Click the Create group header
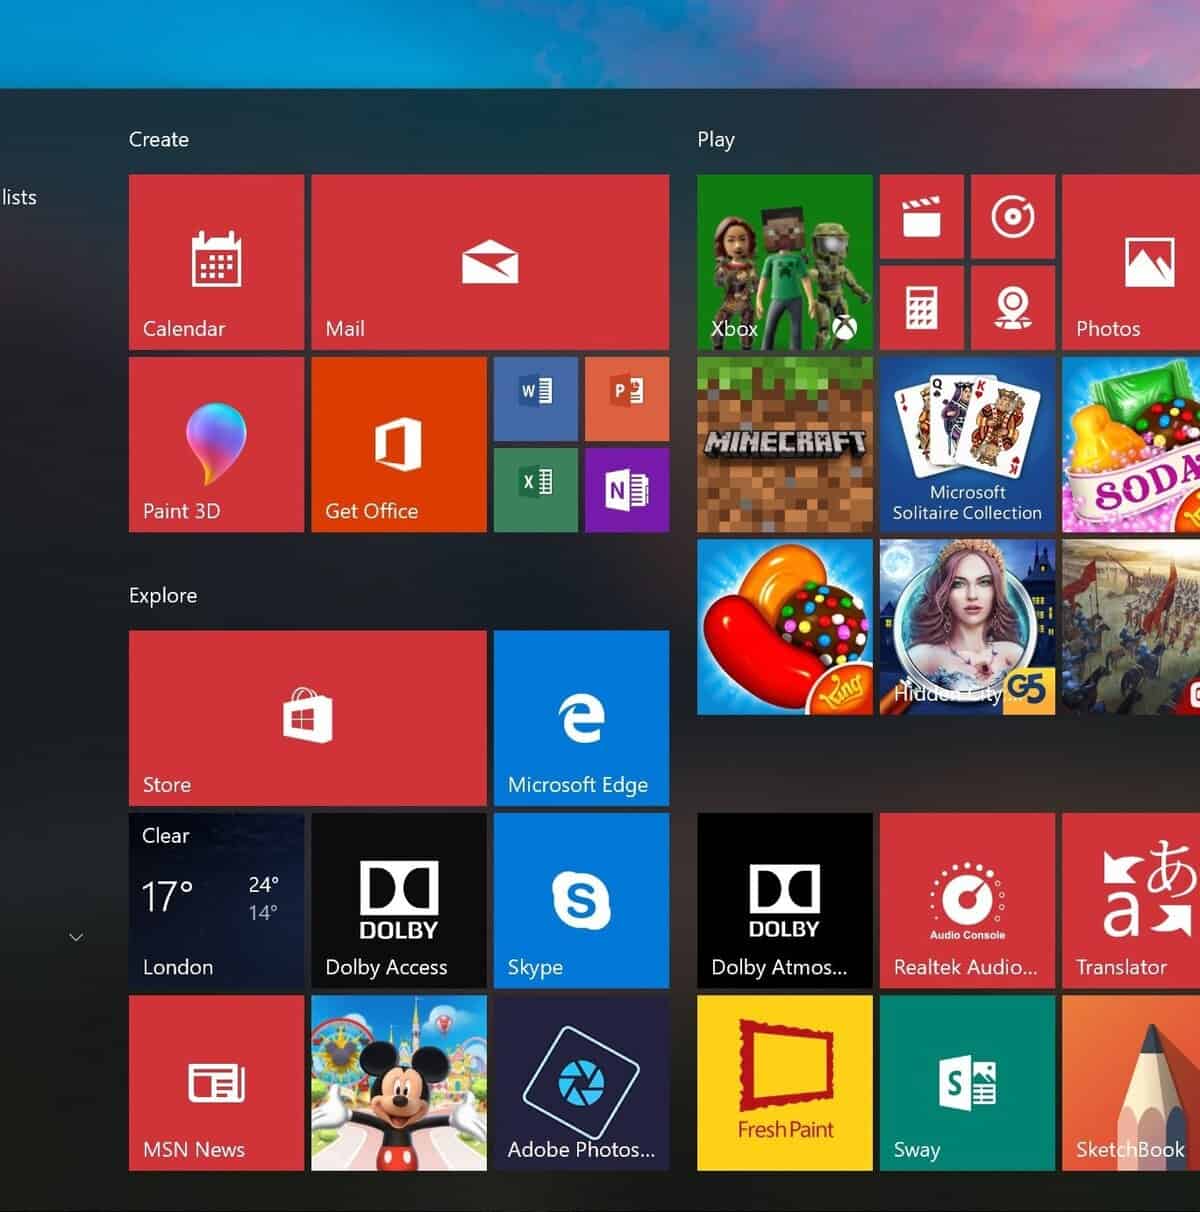 pyautogui.click(x=159, y=140)
